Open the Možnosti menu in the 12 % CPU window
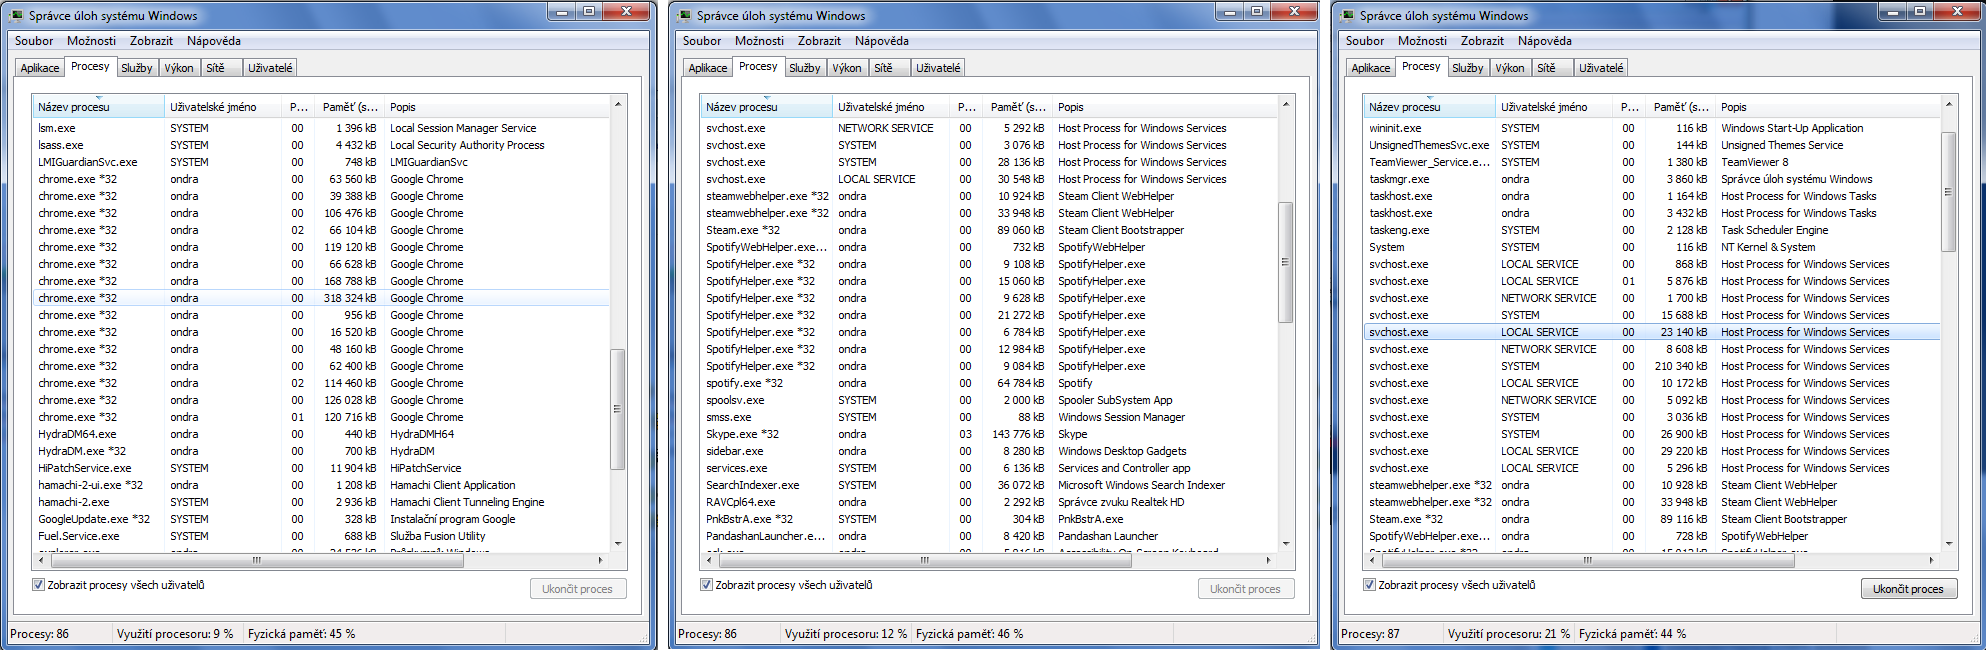1986x650 pixels. pyautogui.click(x=759, y=41)
